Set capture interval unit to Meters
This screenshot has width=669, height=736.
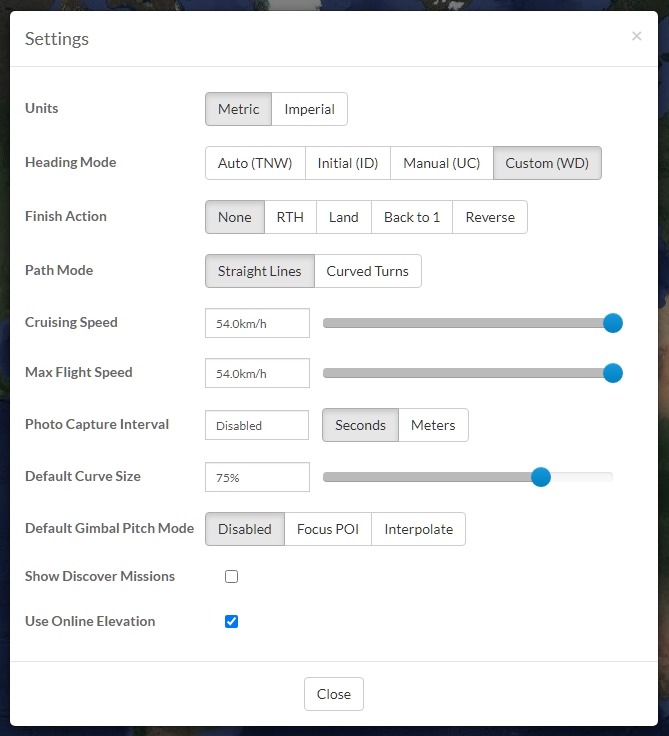433,425
